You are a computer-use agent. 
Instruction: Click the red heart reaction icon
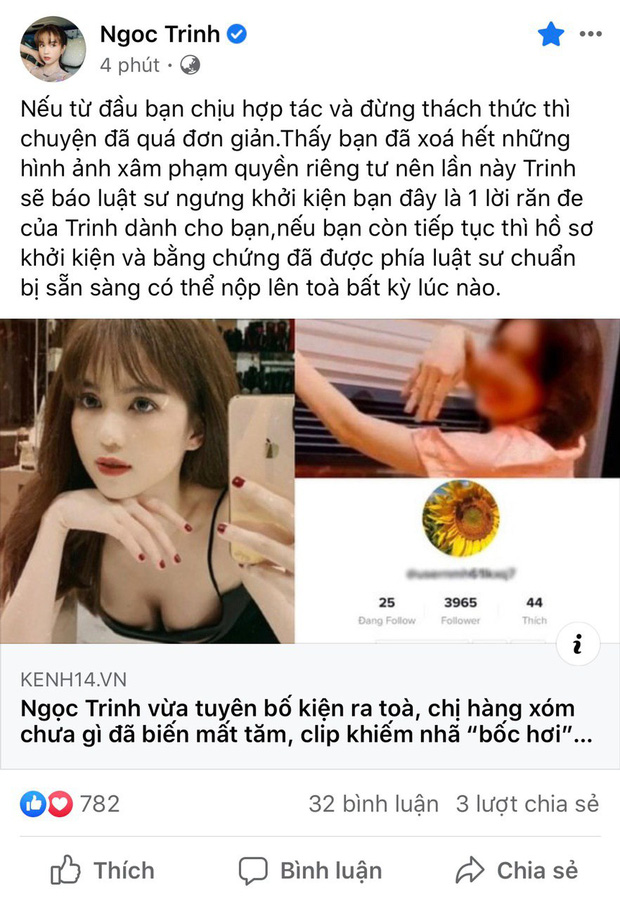coord(60,804)
